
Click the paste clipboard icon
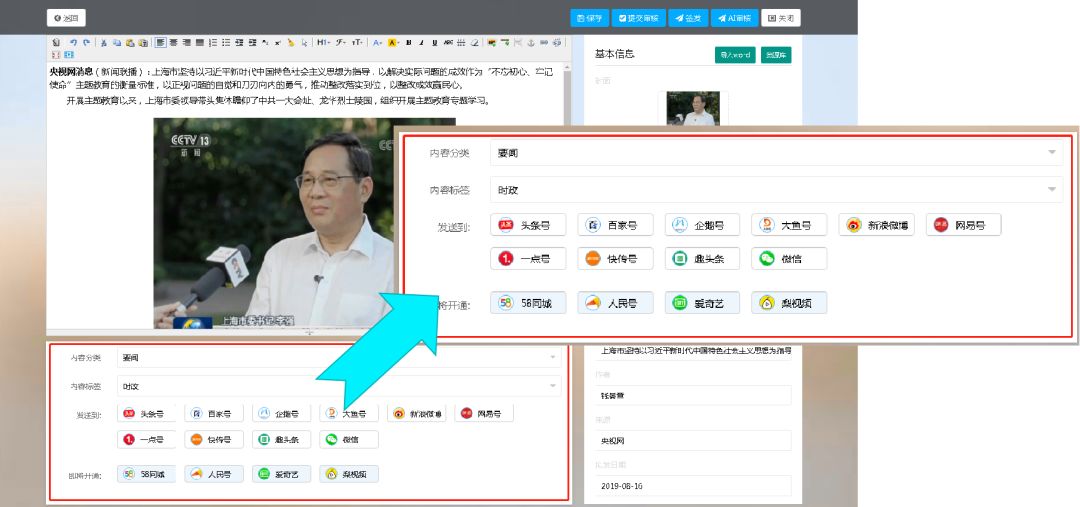point(130,43)
